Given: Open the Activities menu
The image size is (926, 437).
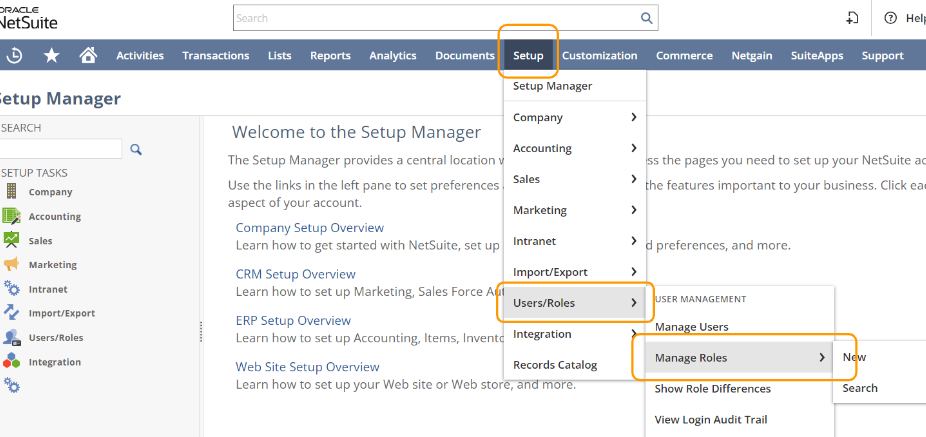Looking at the screenshot, I should (140, 56).
